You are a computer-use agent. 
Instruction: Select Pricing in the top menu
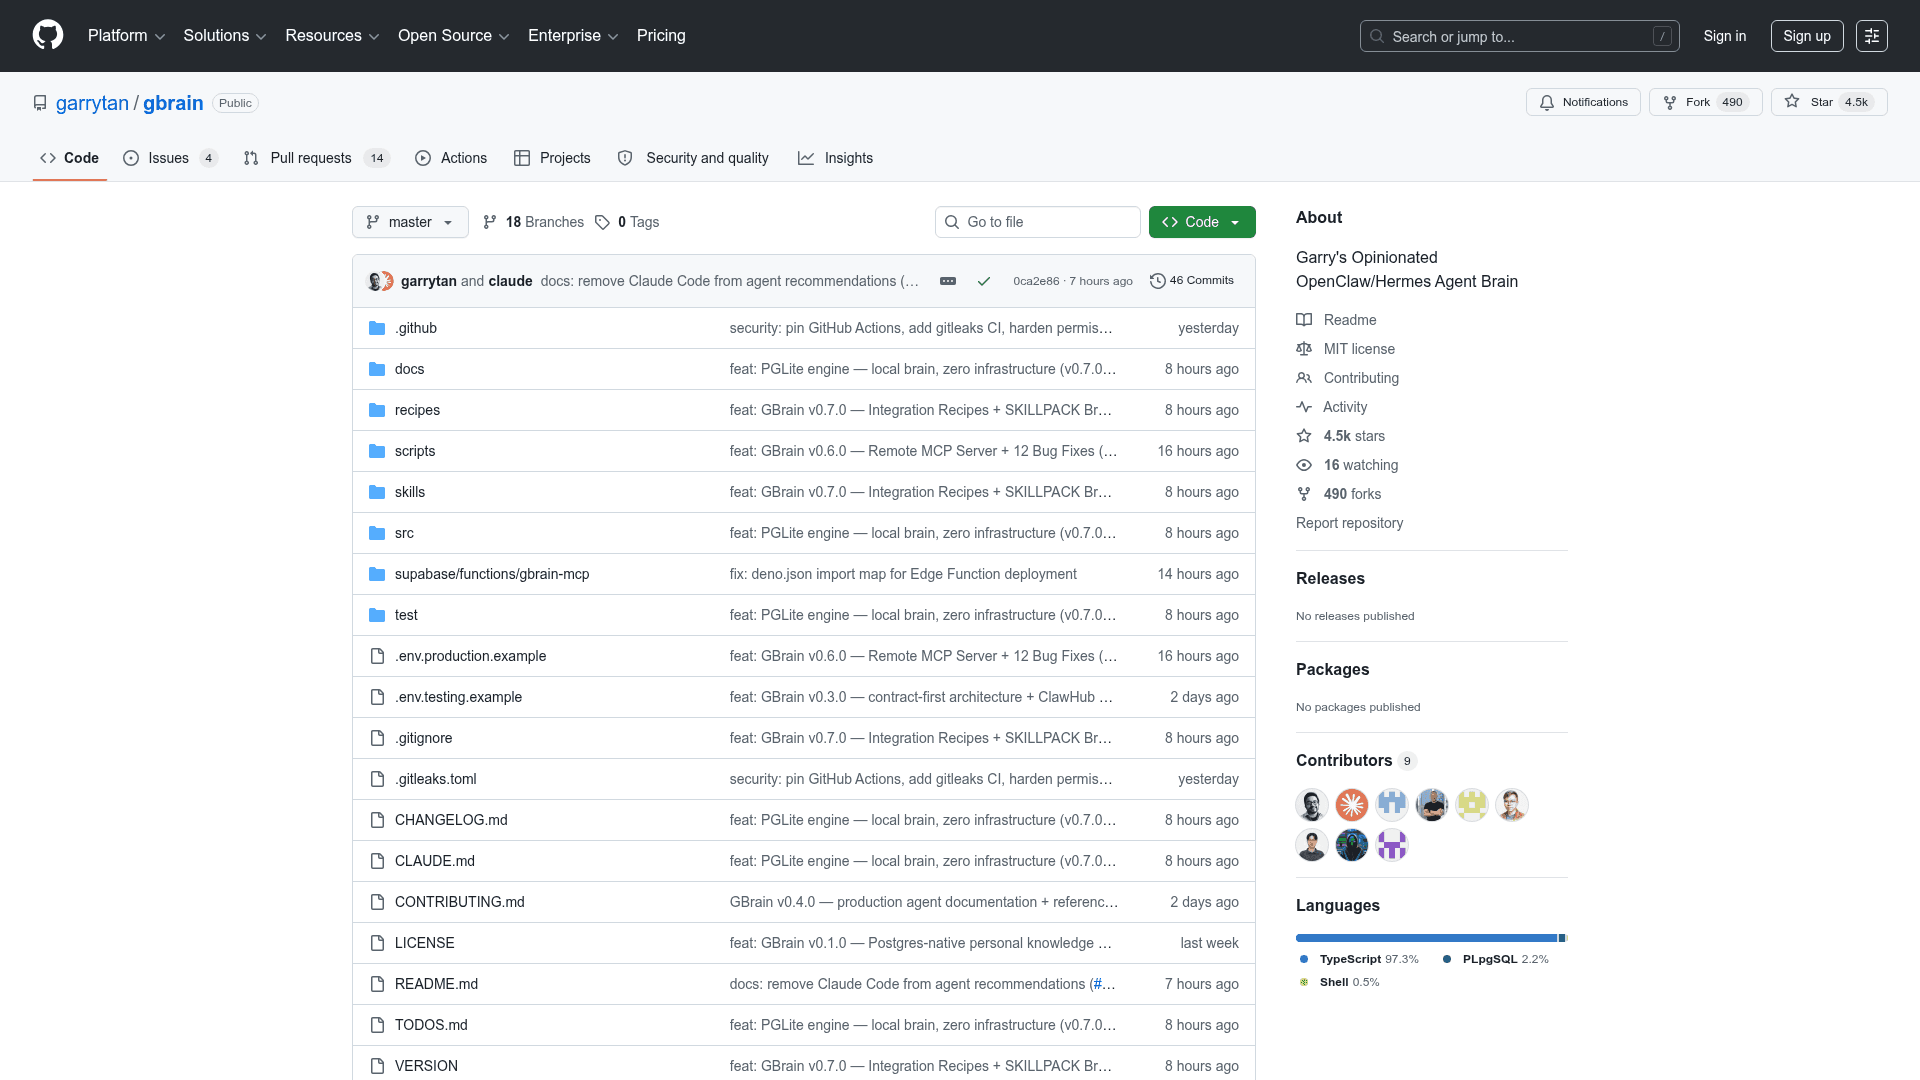[x=661, y=35]
